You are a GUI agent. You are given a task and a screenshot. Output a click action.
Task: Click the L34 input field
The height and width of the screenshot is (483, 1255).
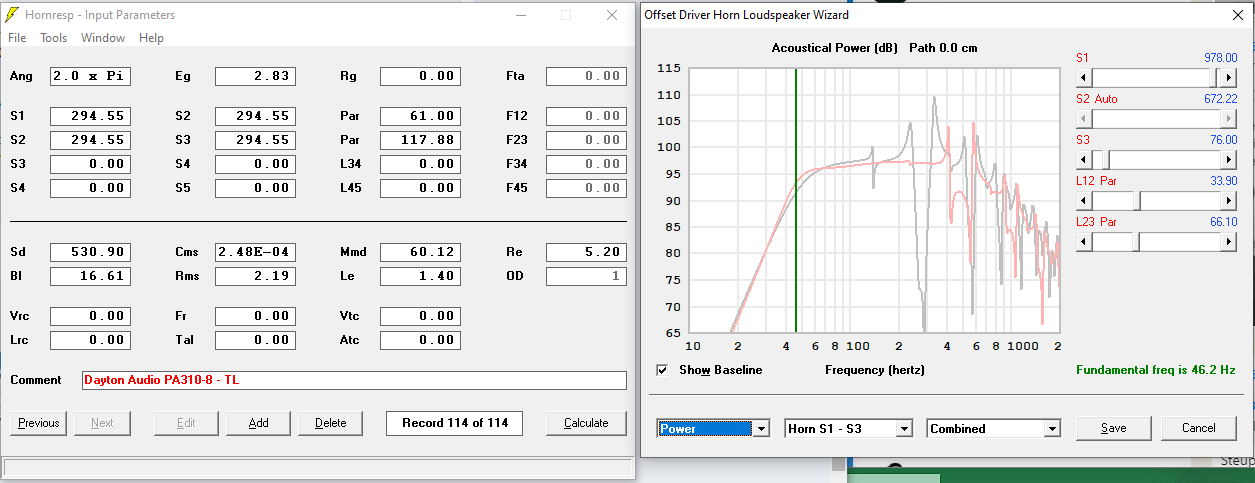[420, 164]
